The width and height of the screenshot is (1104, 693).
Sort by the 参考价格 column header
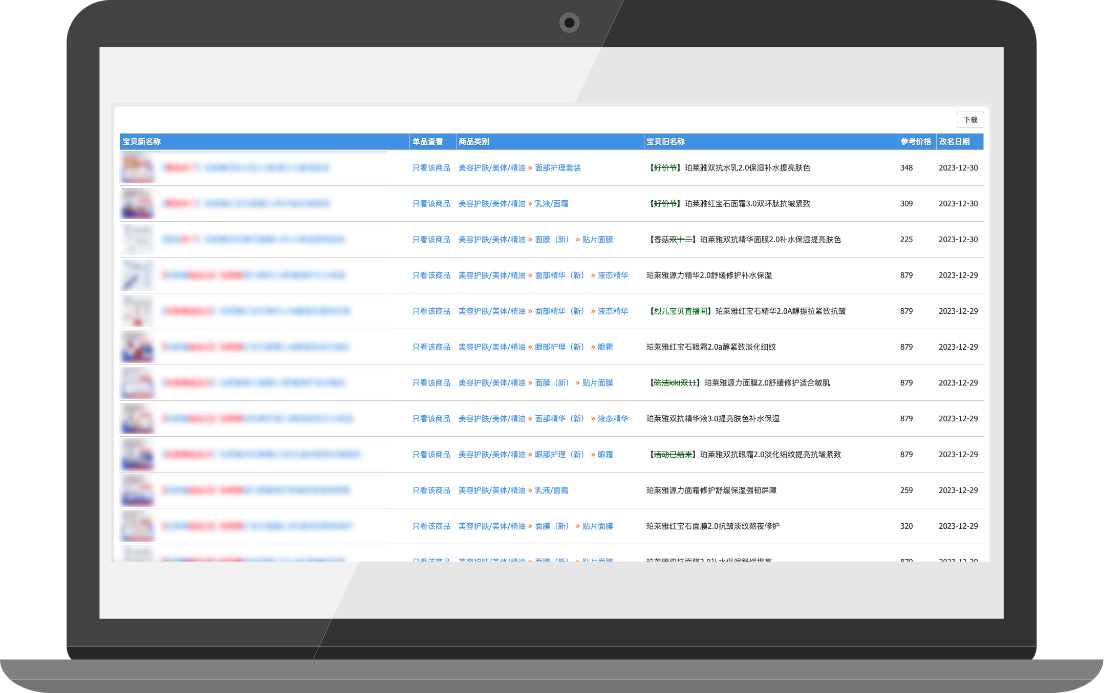pyautogui.click(x=915, y=142)
